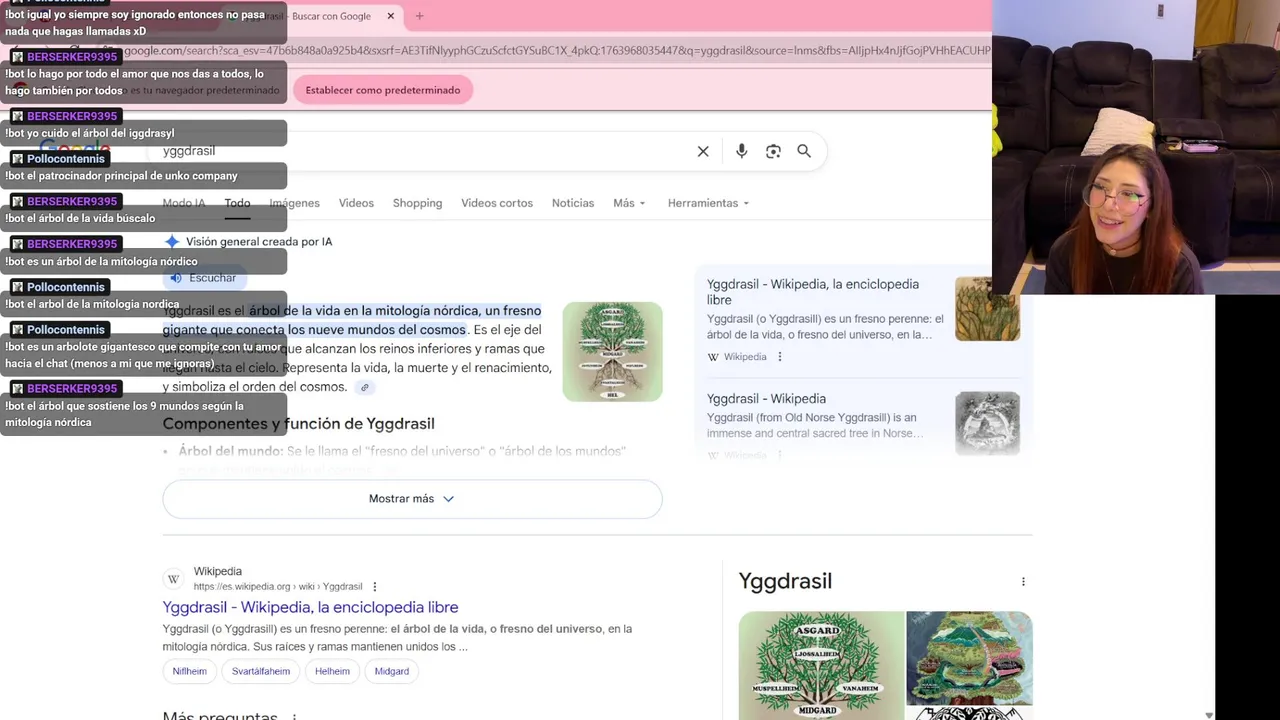Clear the search box with the X icon
The image size is (1280, 720).
coord(703,151)
